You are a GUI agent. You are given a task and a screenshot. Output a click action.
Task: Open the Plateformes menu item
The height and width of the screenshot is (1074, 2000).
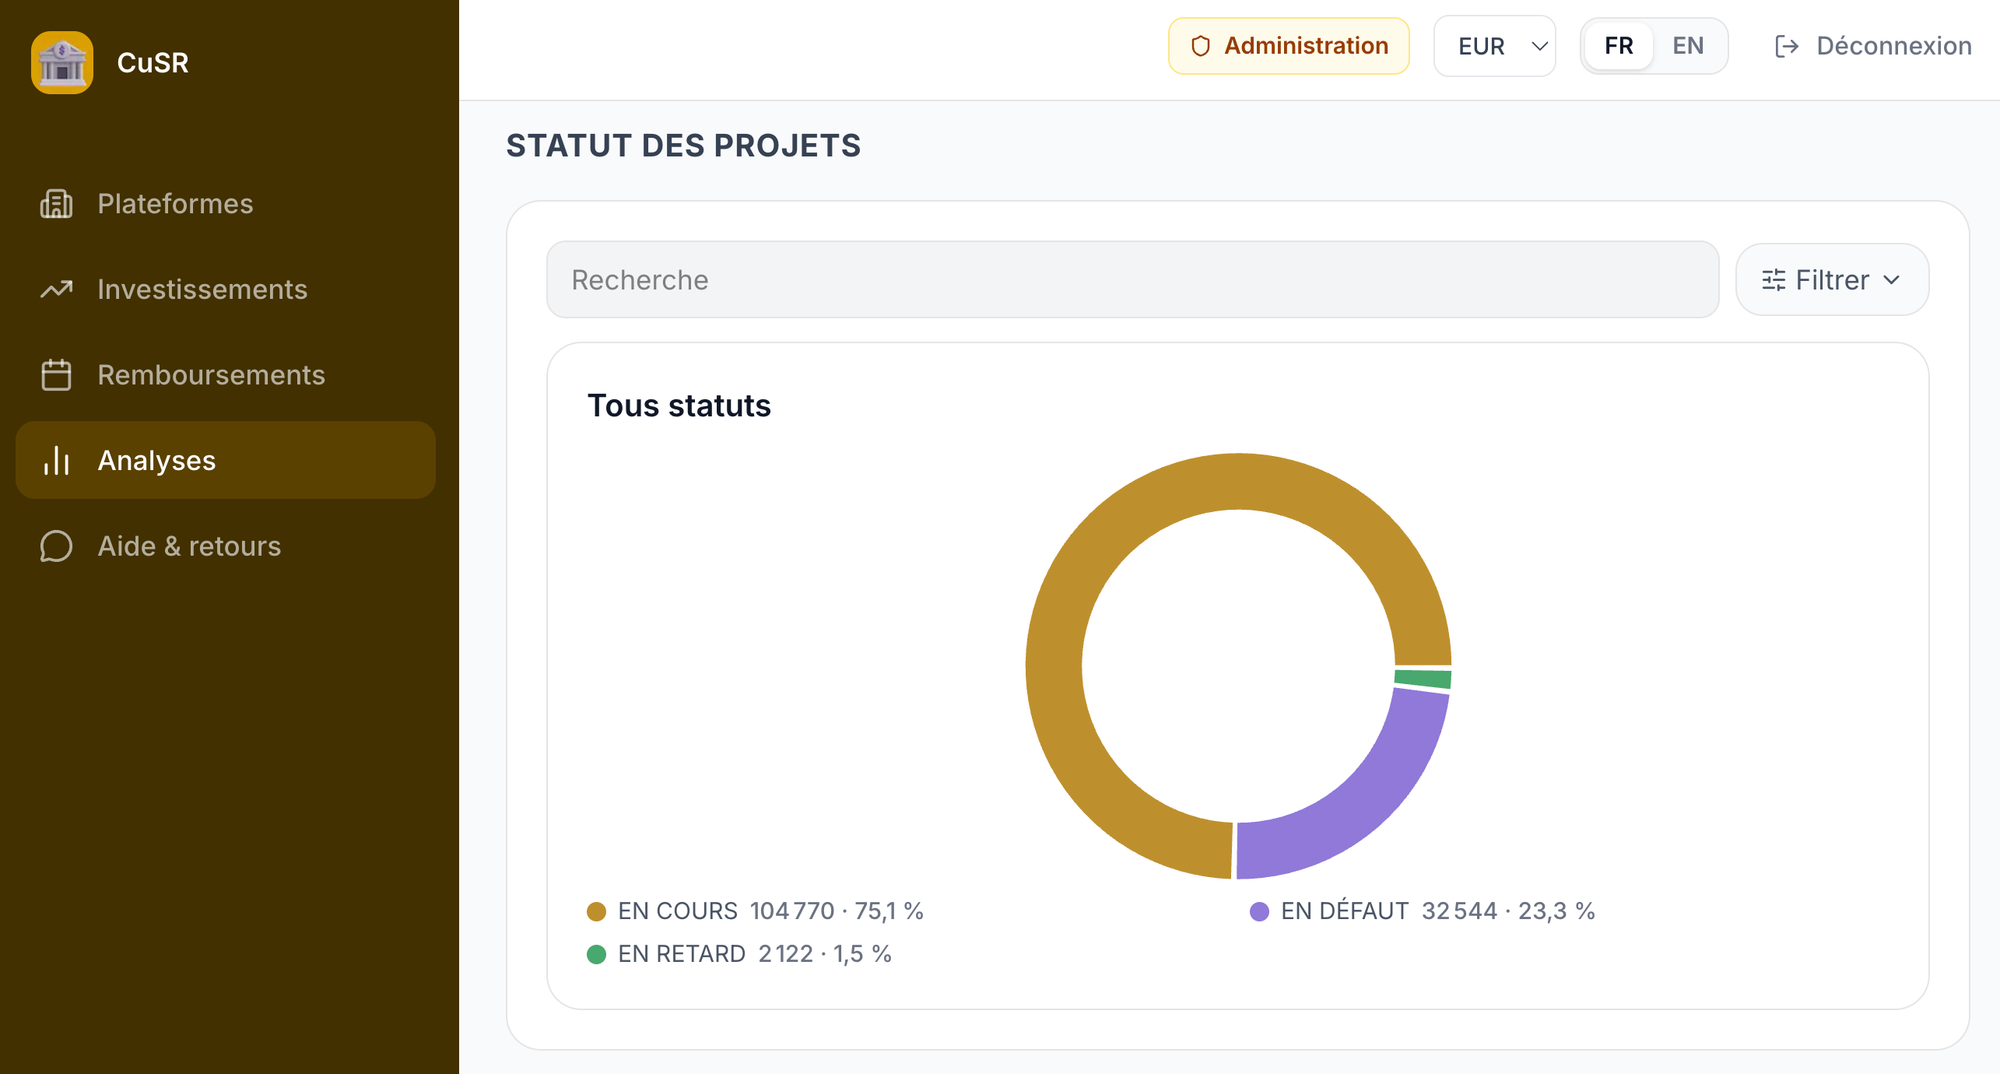[226, 204]
